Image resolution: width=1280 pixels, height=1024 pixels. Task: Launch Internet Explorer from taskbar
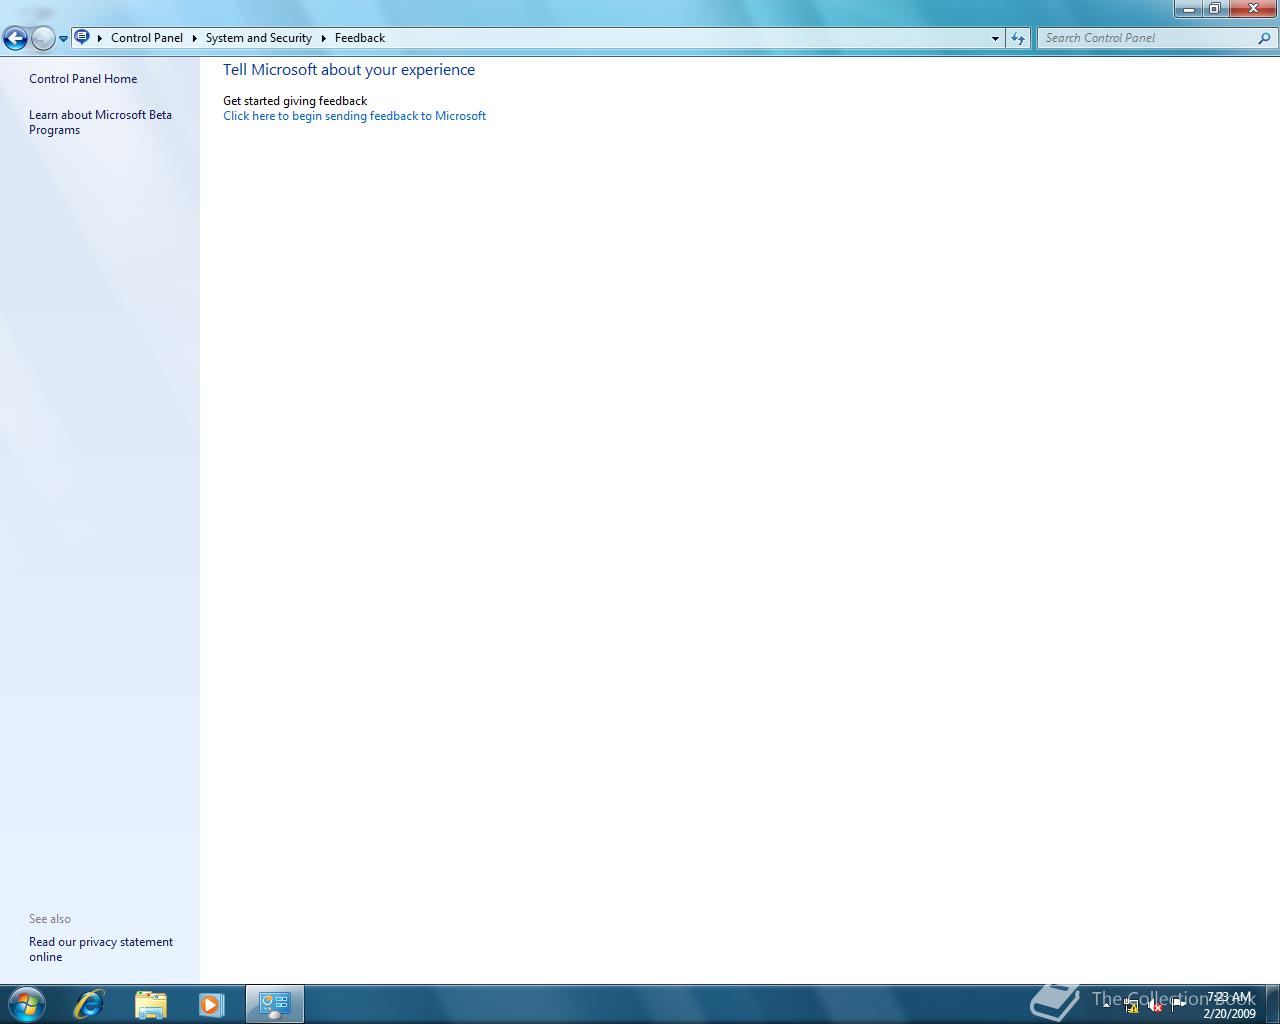pos(89,1004)
